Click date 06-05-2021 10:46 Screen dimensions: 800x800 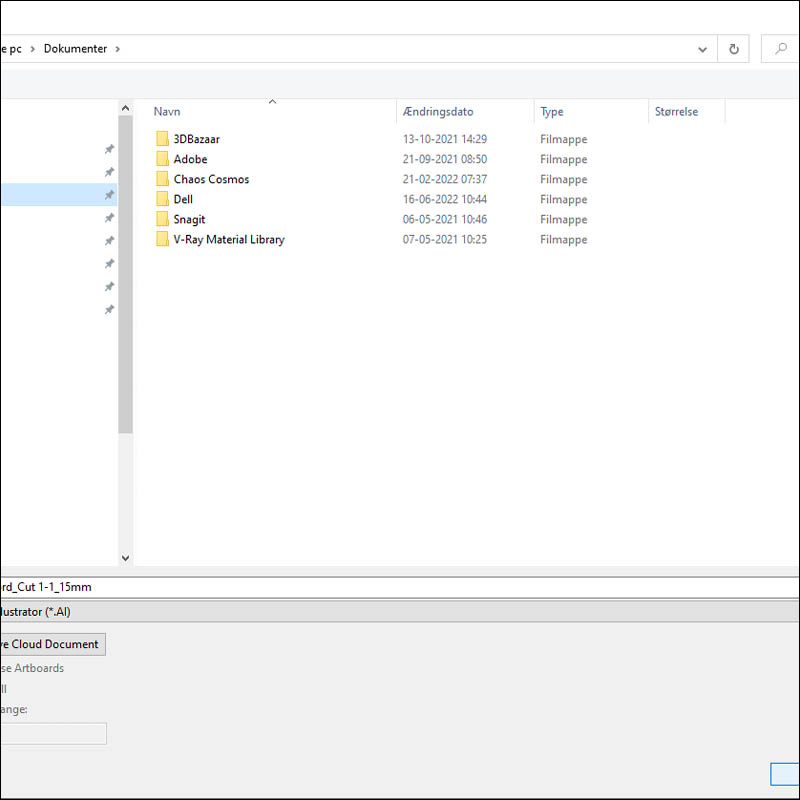pyautogui.click(x=445, y=219)
